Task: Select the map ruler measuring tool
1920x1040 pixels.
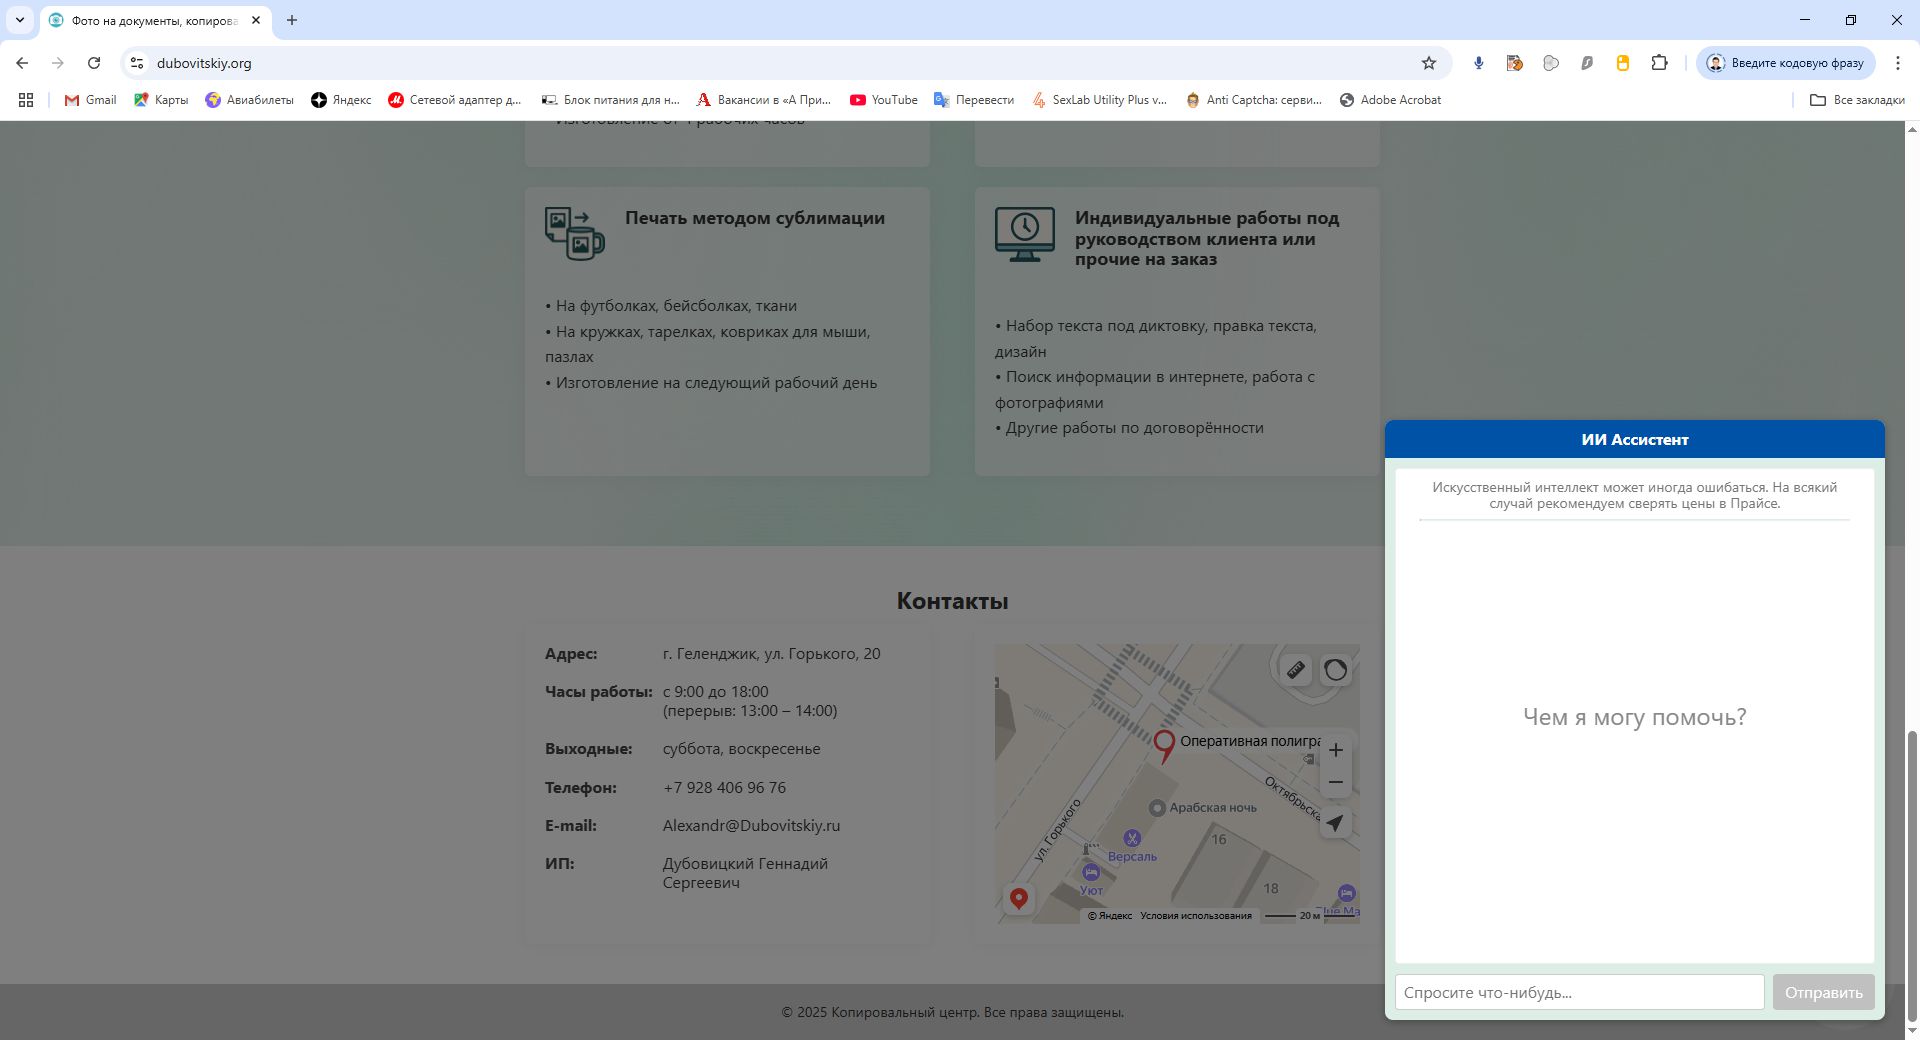Action: click(x=1296, y=670)
